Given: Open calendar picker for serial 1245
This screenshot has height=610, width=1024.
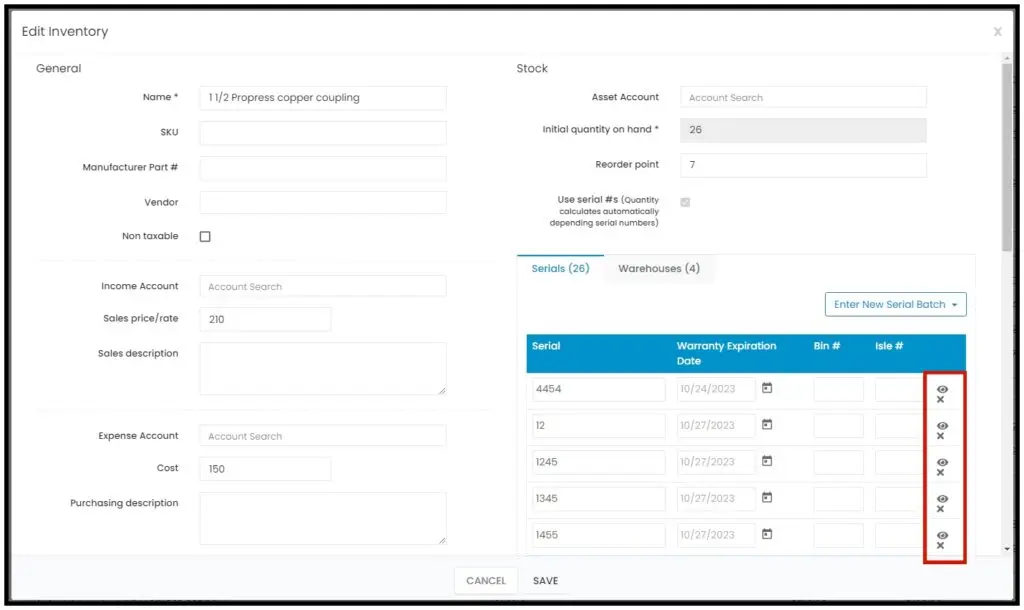Looking at the screenshot, I should tap(767, 461).
